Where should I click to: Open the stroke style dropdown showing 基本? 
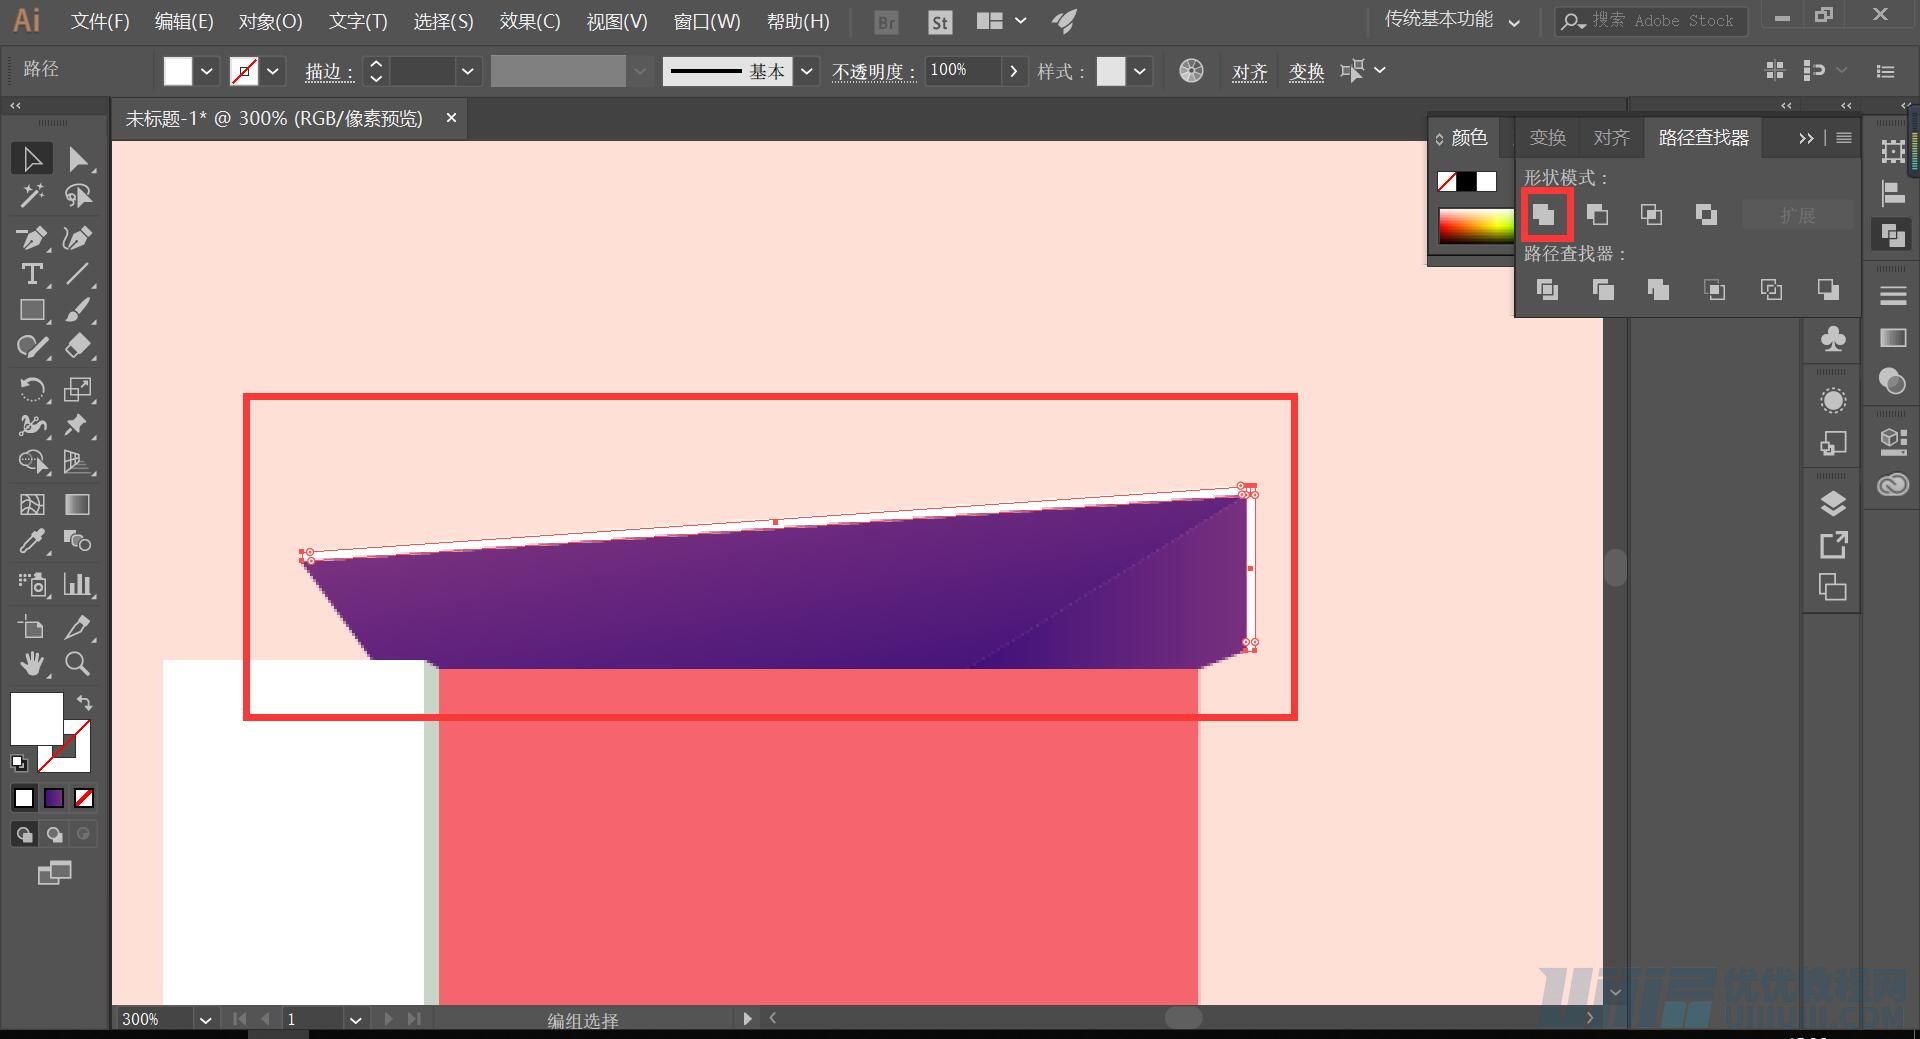tap(806, 71)
